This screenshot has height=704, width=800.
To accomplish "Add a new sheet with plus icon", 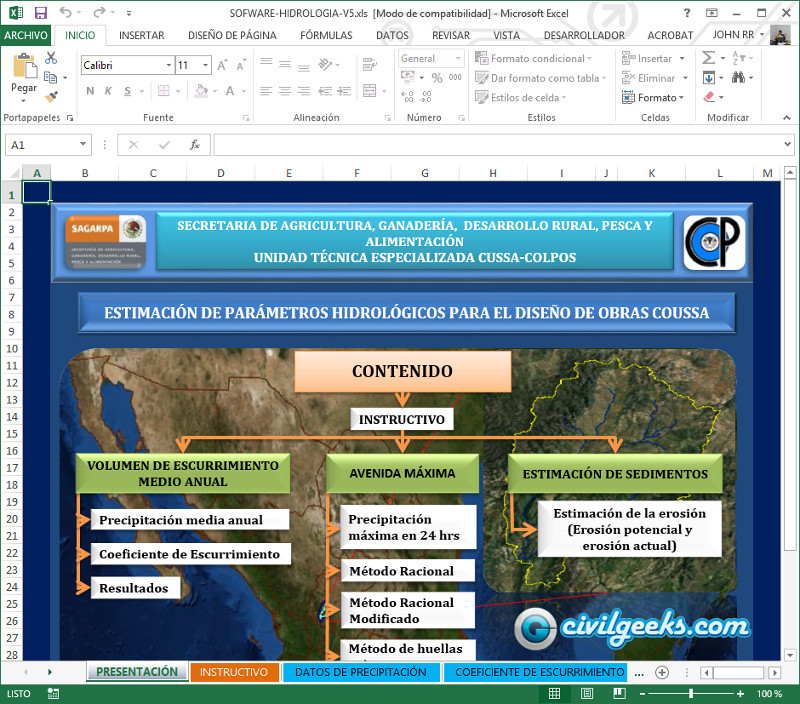I will pos(661,672).
